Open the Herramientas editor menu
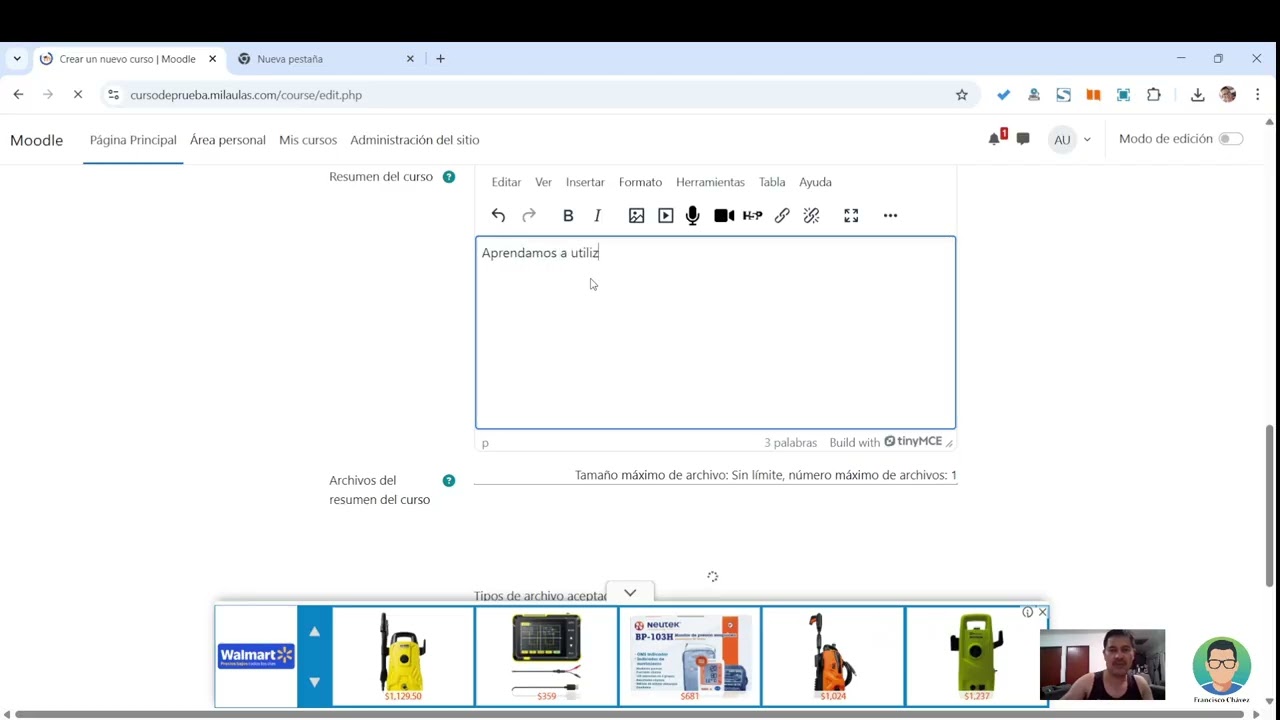The height and width of the screenshot is (720, 1280). [x=710, y=182]
